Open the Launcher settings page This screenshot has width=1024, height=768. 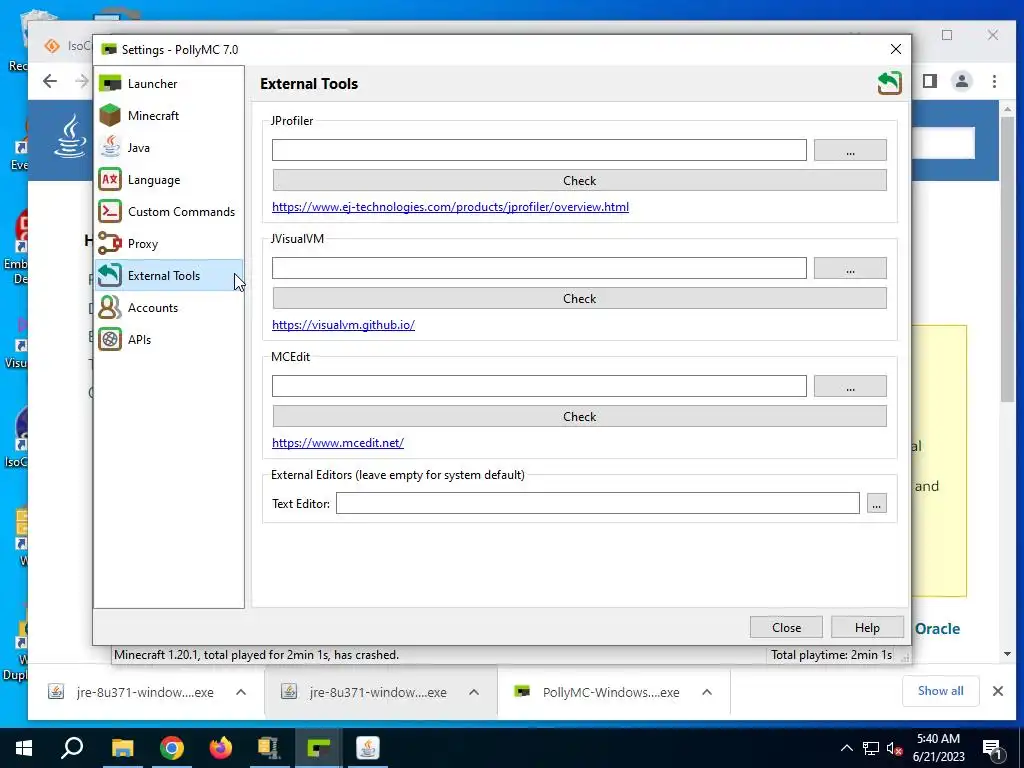point(168,84)
